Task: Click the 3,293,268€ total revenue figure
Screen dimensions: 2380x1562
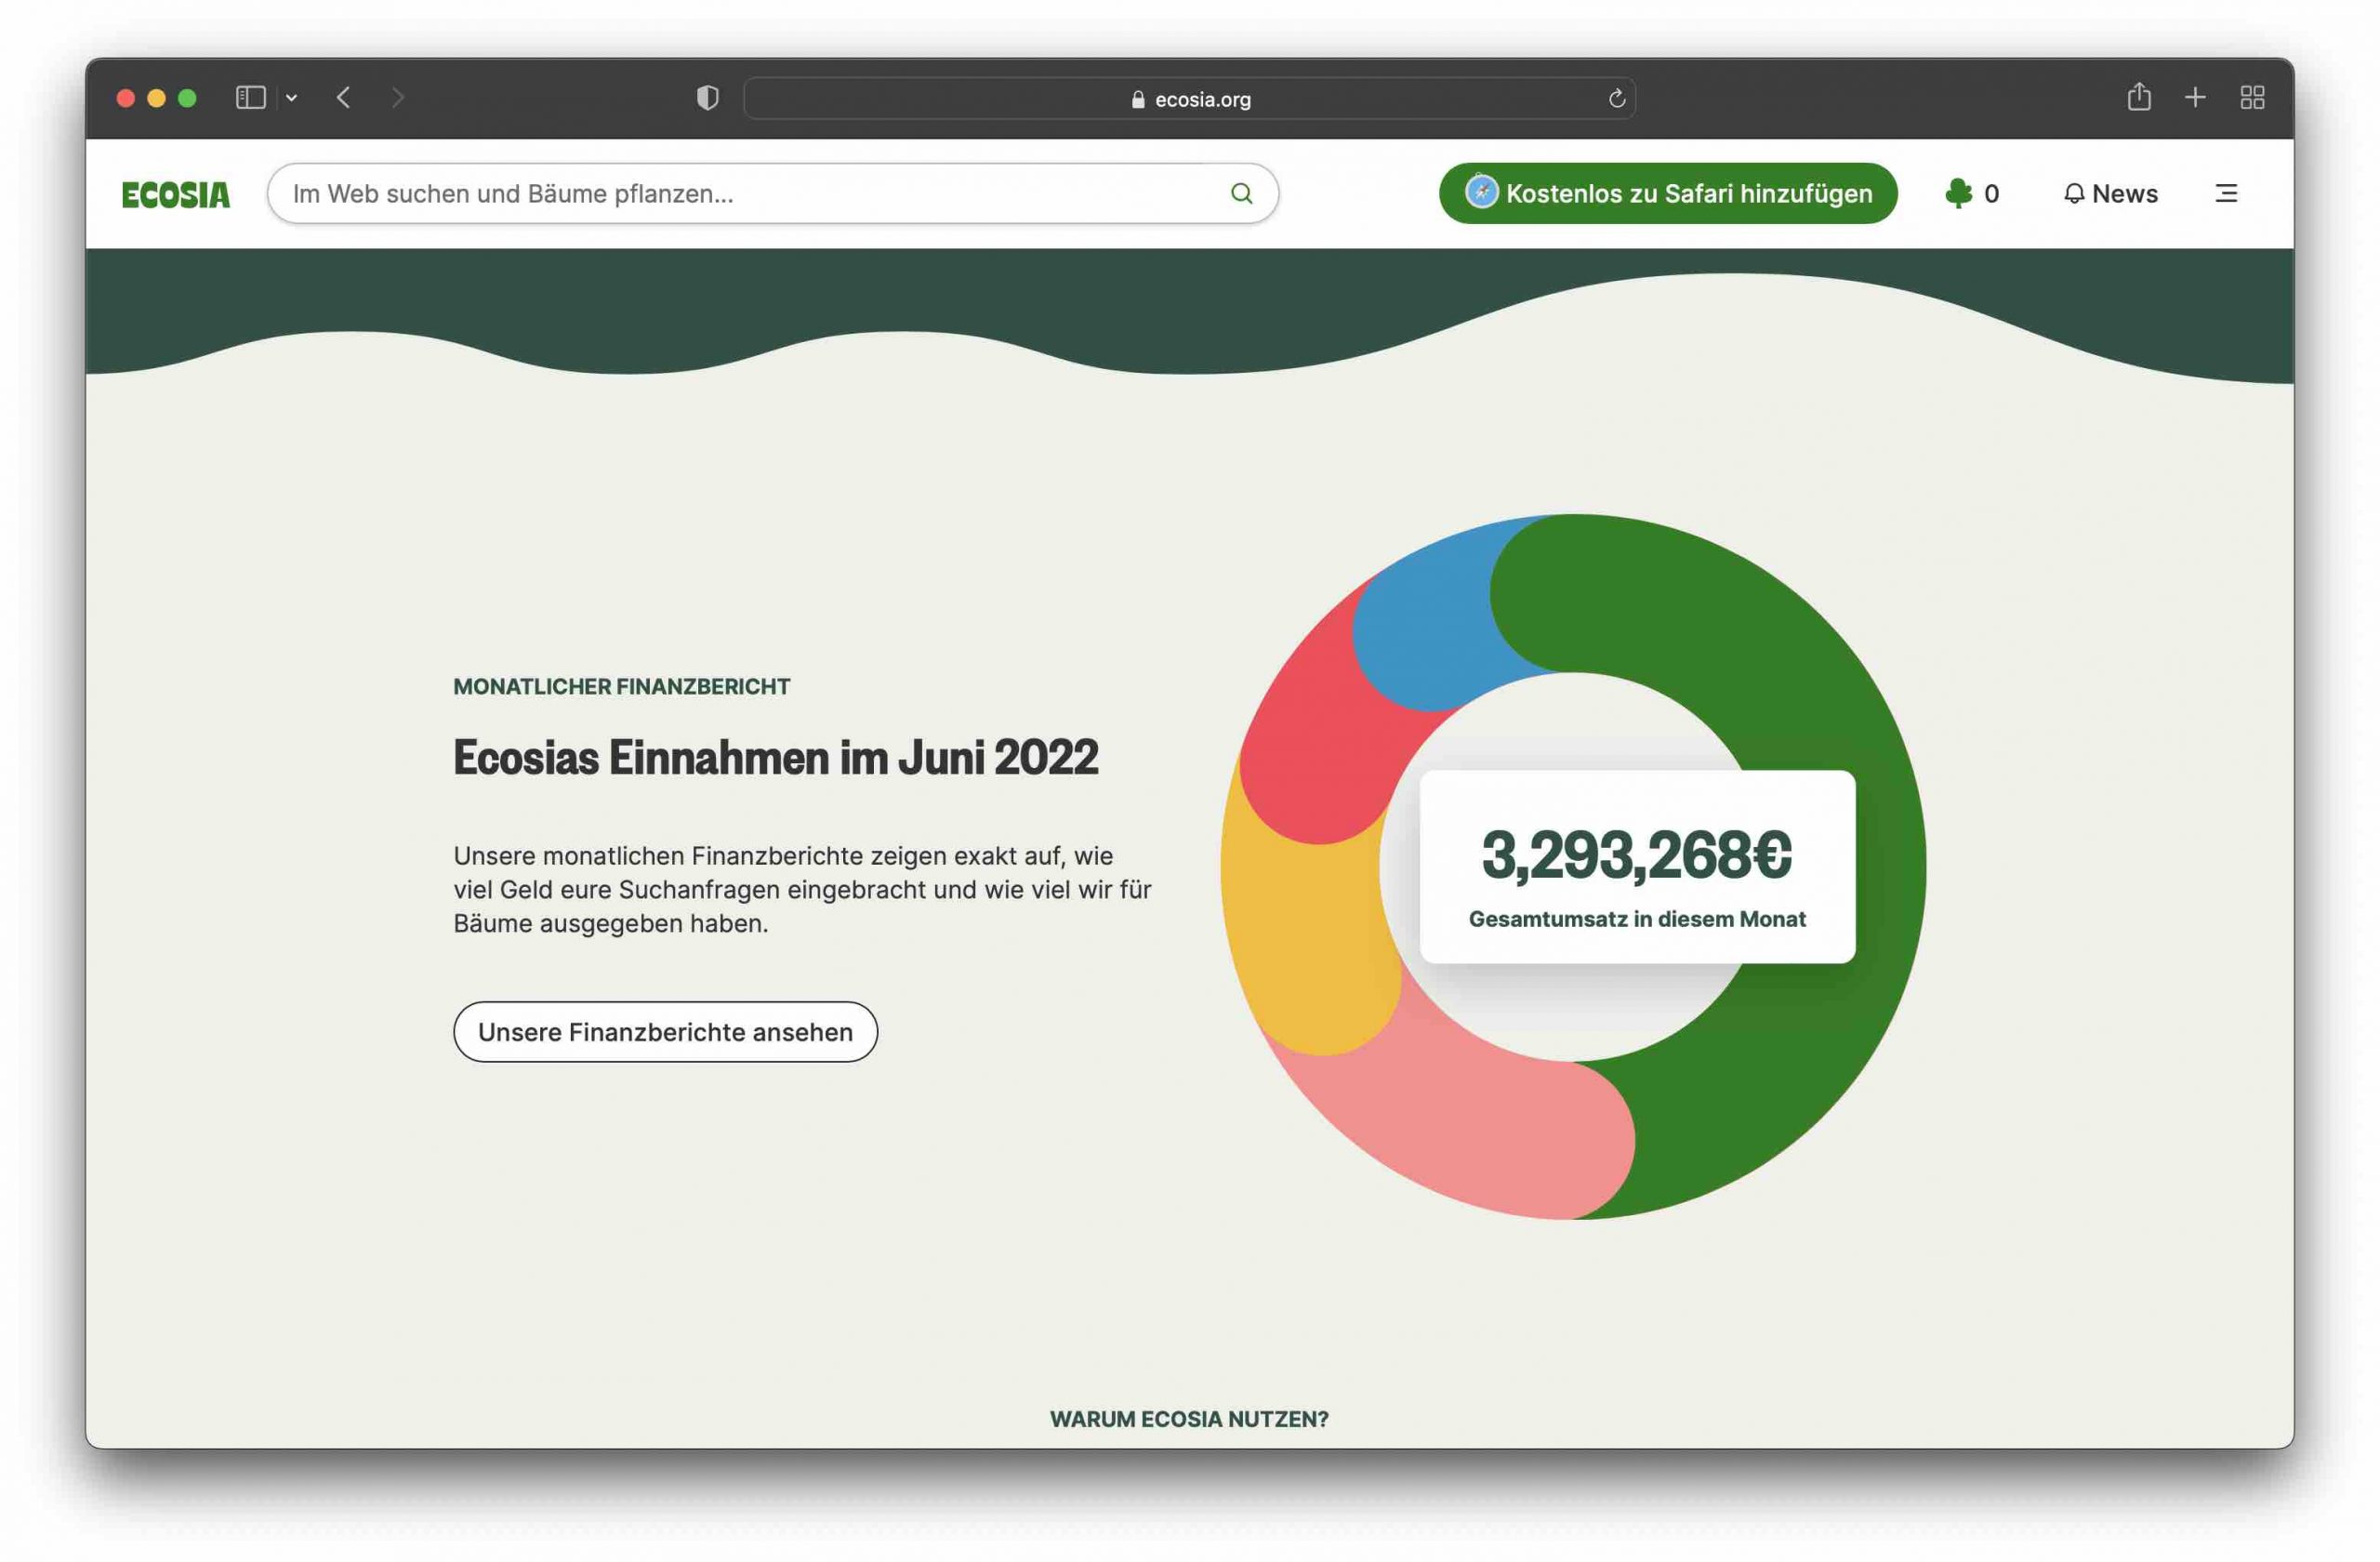Action: click(1637, 855)
